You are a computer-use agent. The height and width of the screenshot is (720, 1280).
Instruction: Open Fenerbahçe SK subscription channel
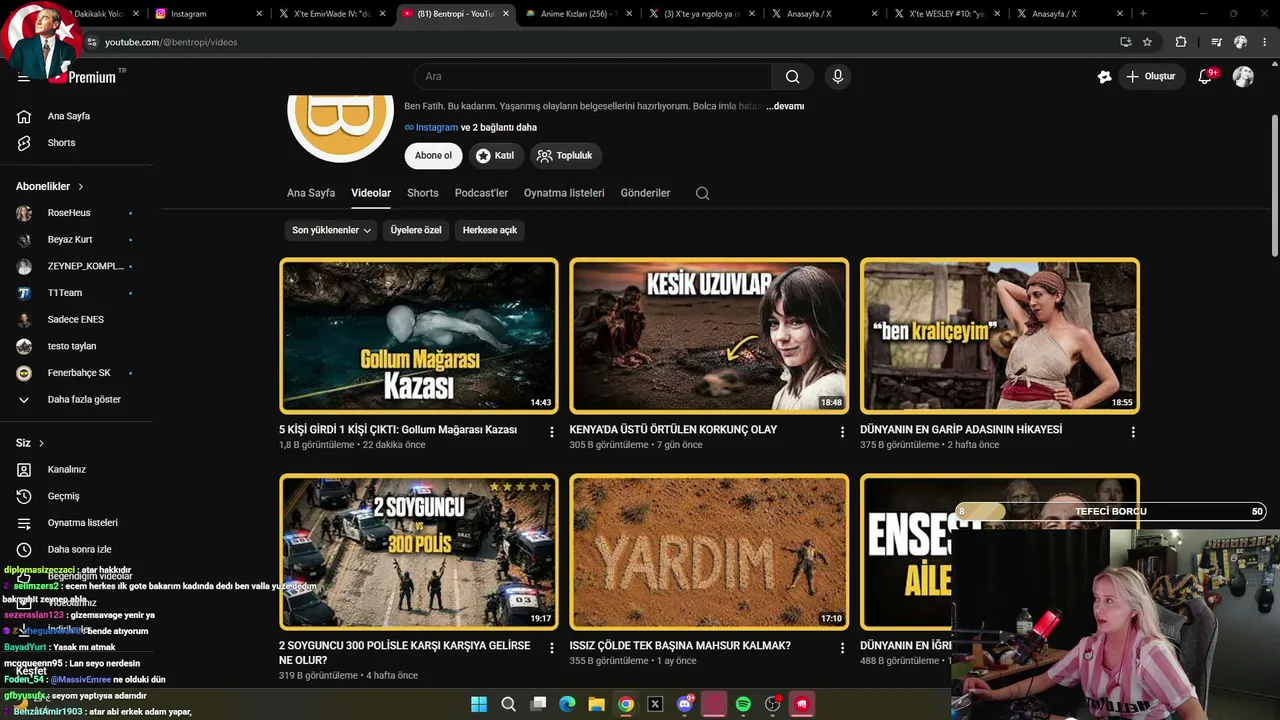click(x=79, y=373)
